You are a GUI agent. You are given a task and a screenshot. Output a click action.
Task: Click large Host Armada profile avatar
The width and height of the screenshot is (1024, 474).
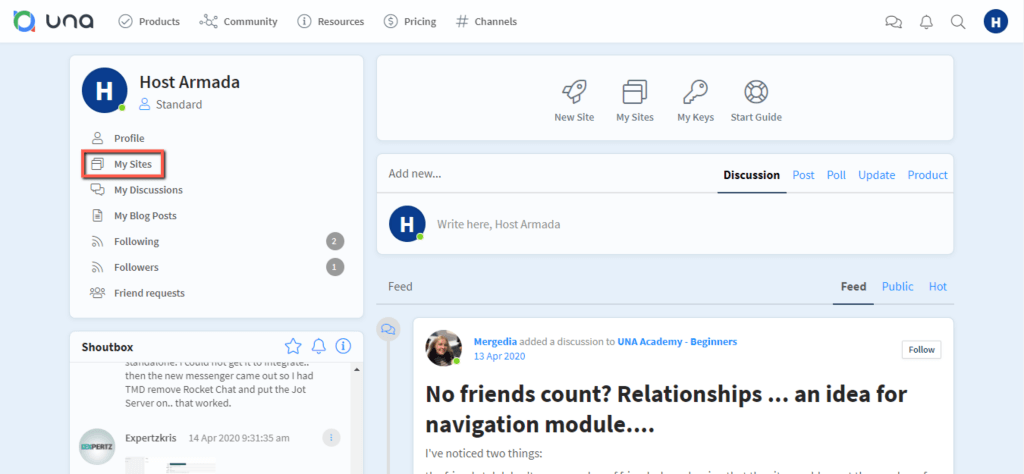pyautogui.click(x=104, y=90)
